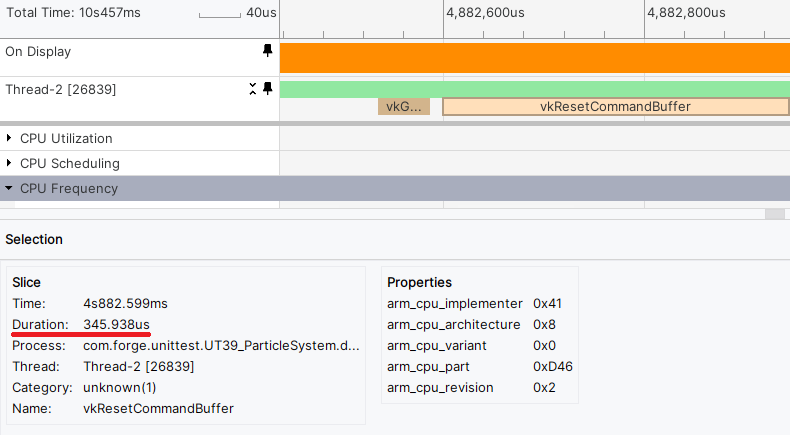Collapse the CPU Frequency section

coord(9,188)
